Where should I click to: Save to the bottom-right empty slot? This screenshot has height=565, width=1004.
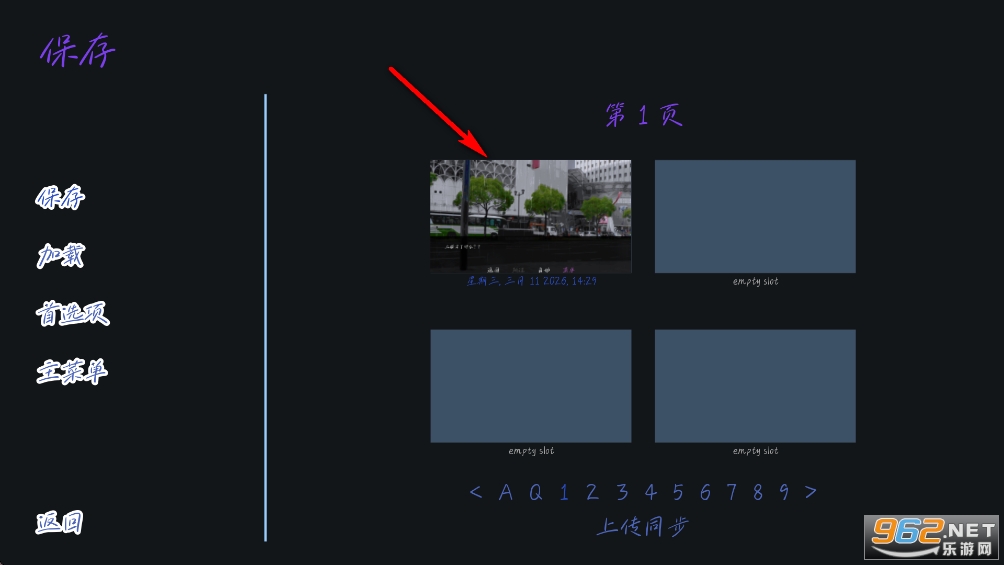click(x=755, y=386)
